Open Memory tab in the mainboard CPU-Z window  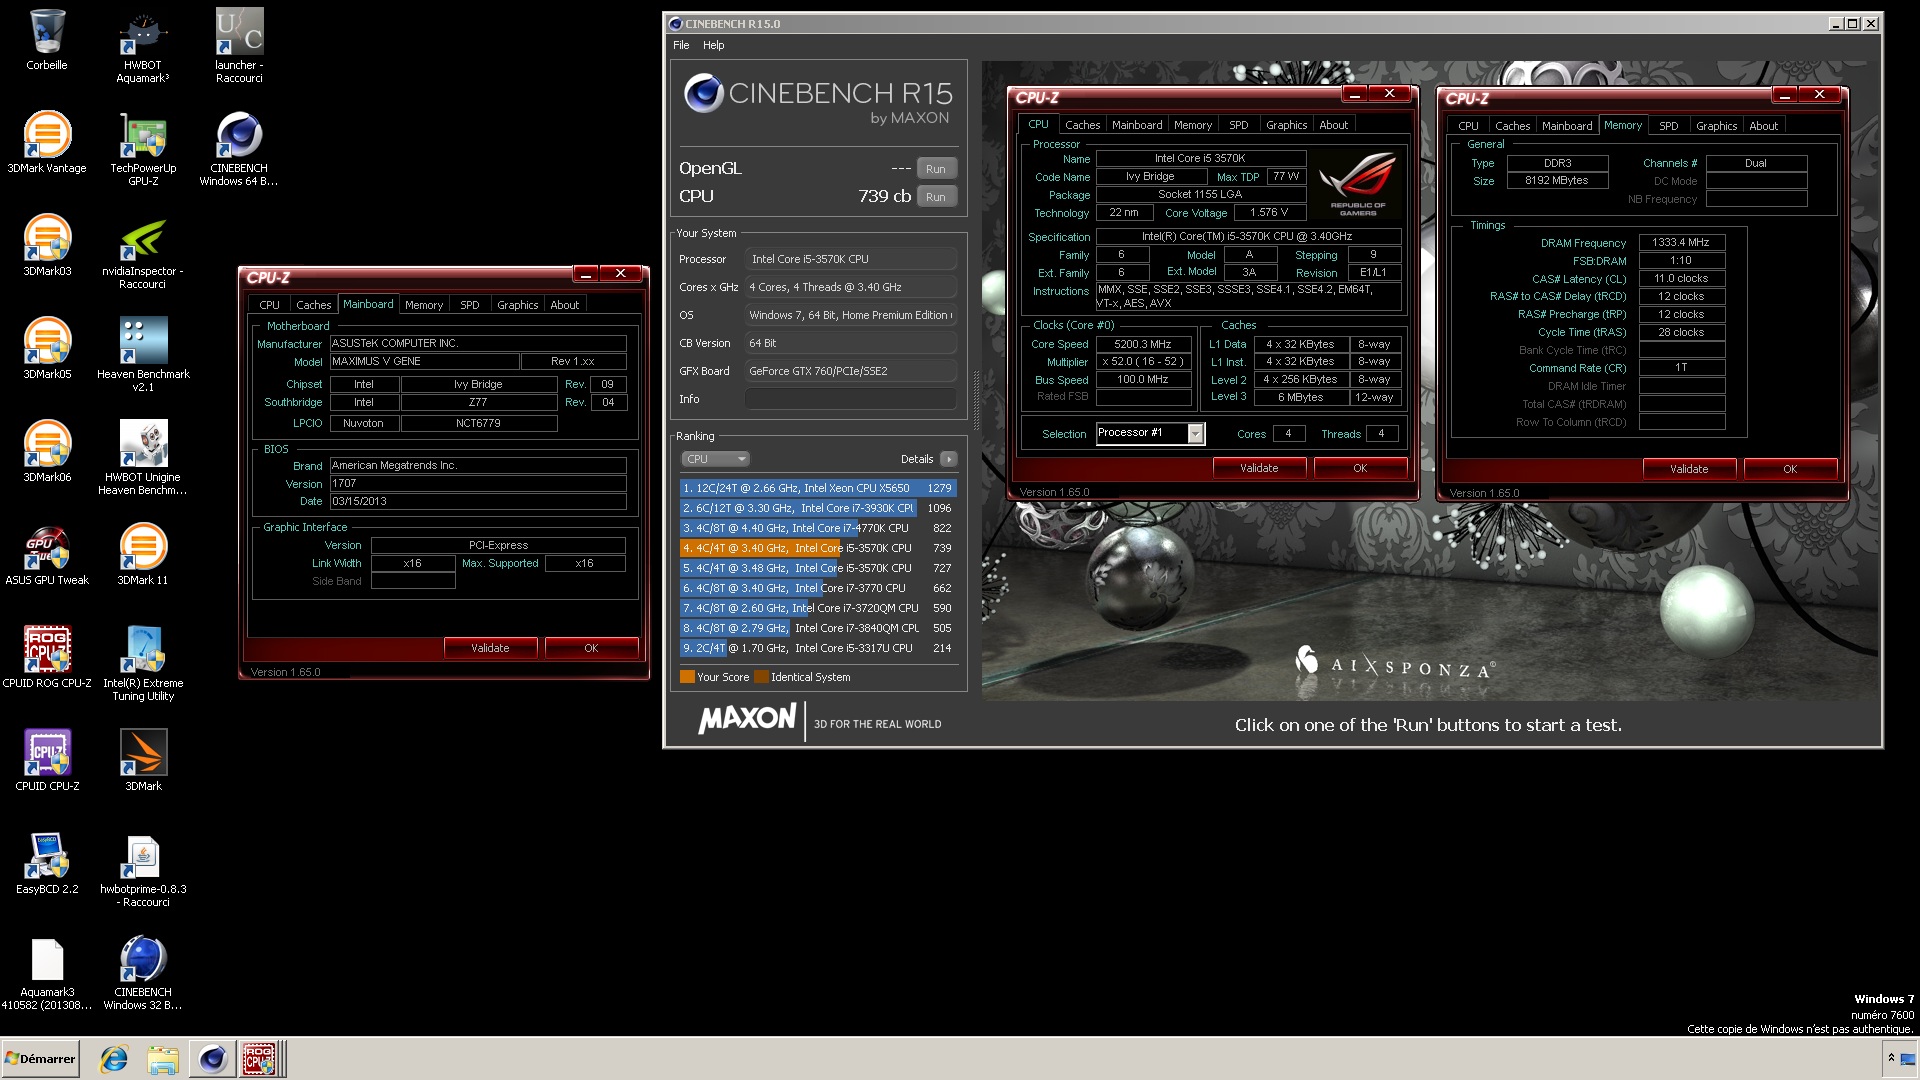click(x=424, y=305)
